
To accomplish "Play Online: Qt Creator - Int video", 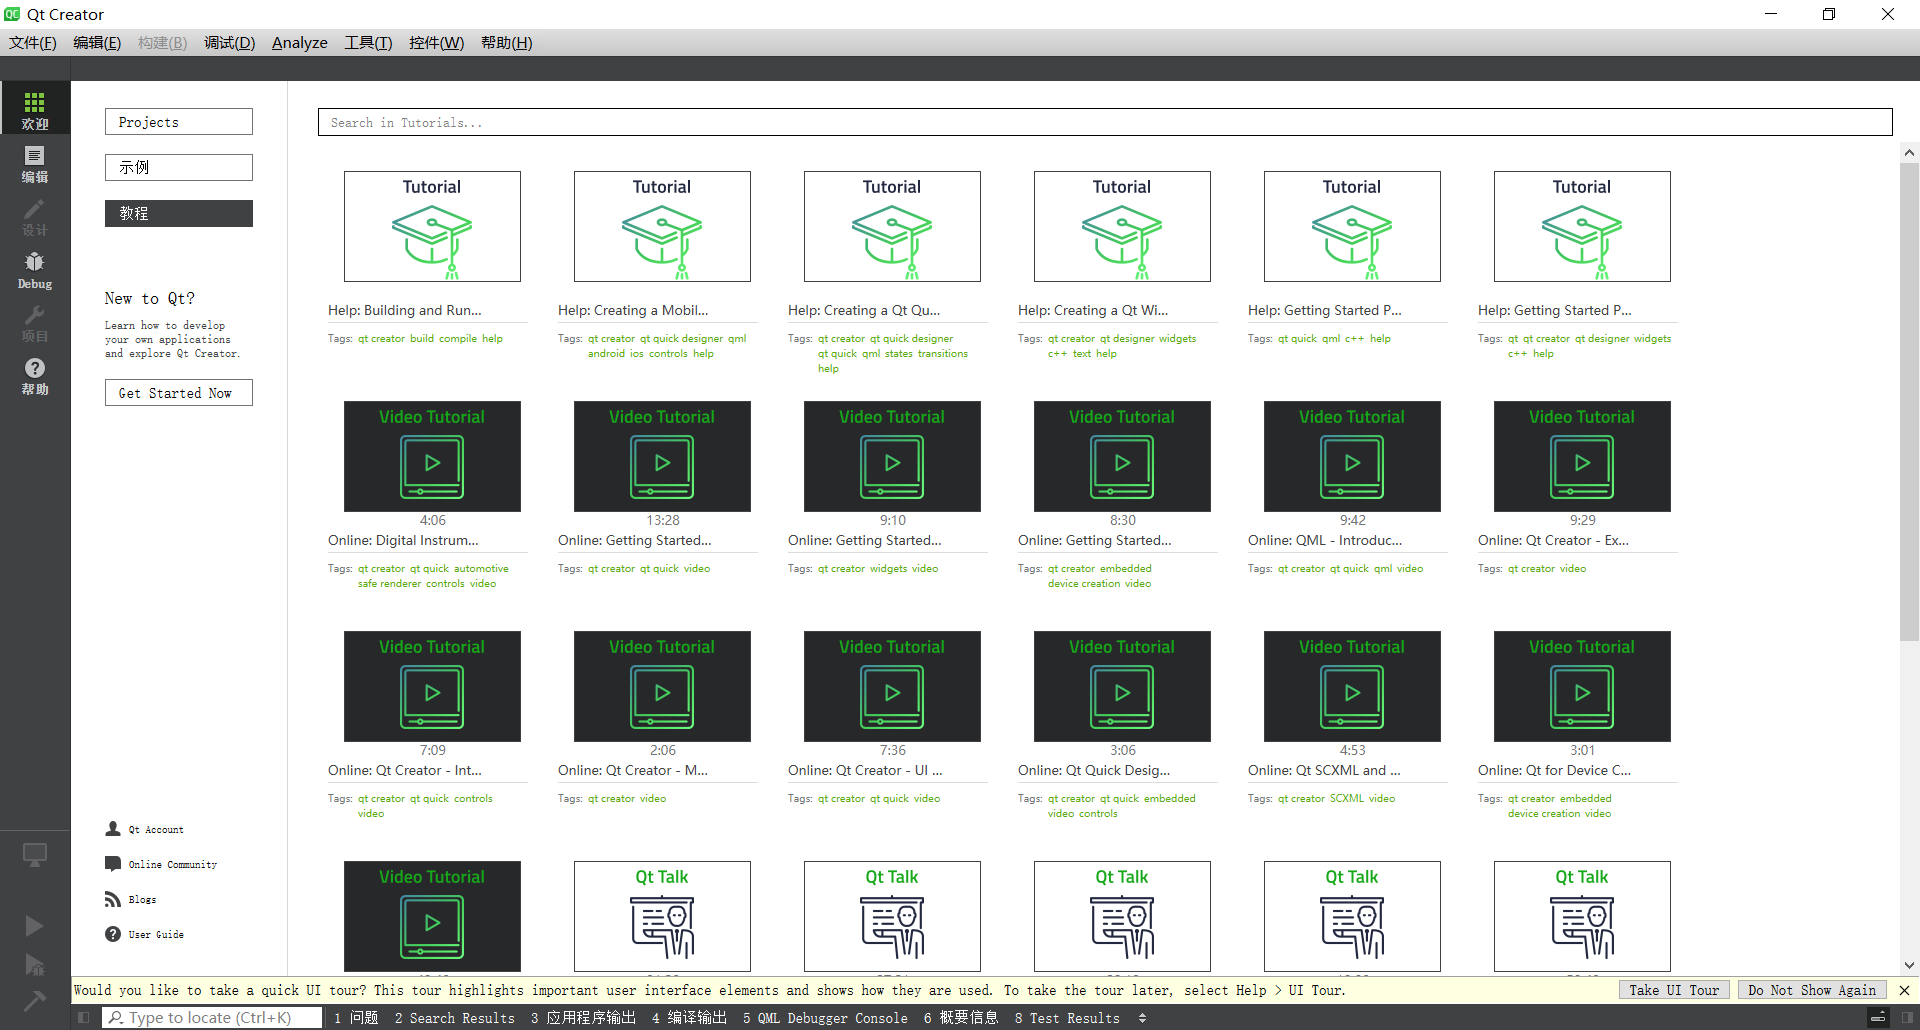I will pos(432,686).
